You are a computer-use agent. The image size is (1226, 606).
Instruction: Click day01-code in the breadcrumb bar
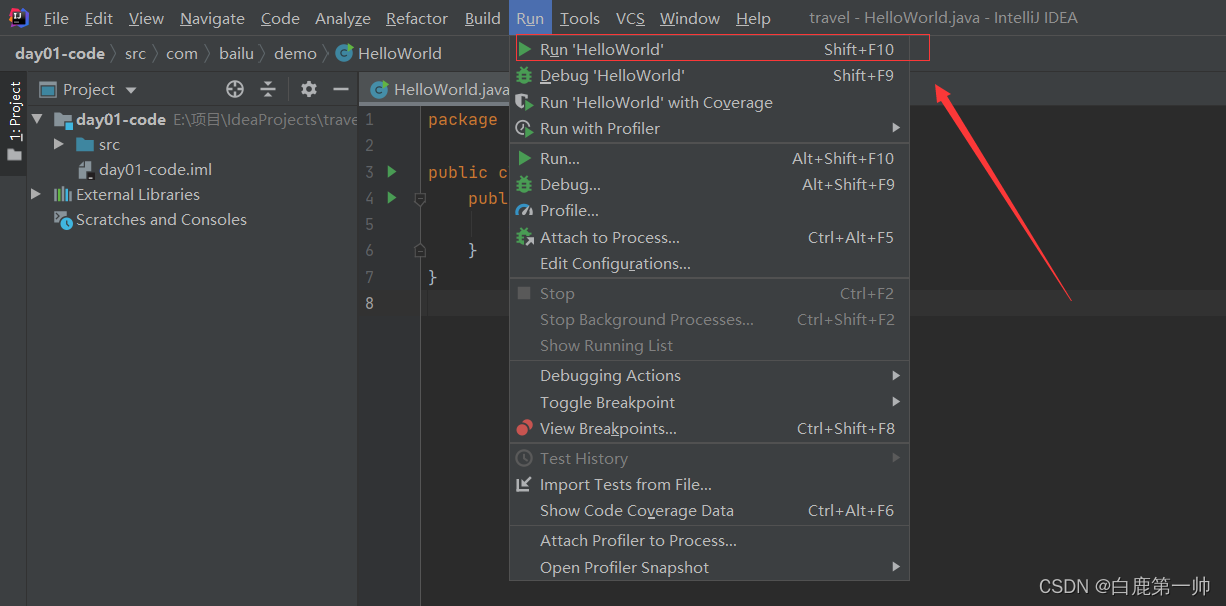coord(60,53)
